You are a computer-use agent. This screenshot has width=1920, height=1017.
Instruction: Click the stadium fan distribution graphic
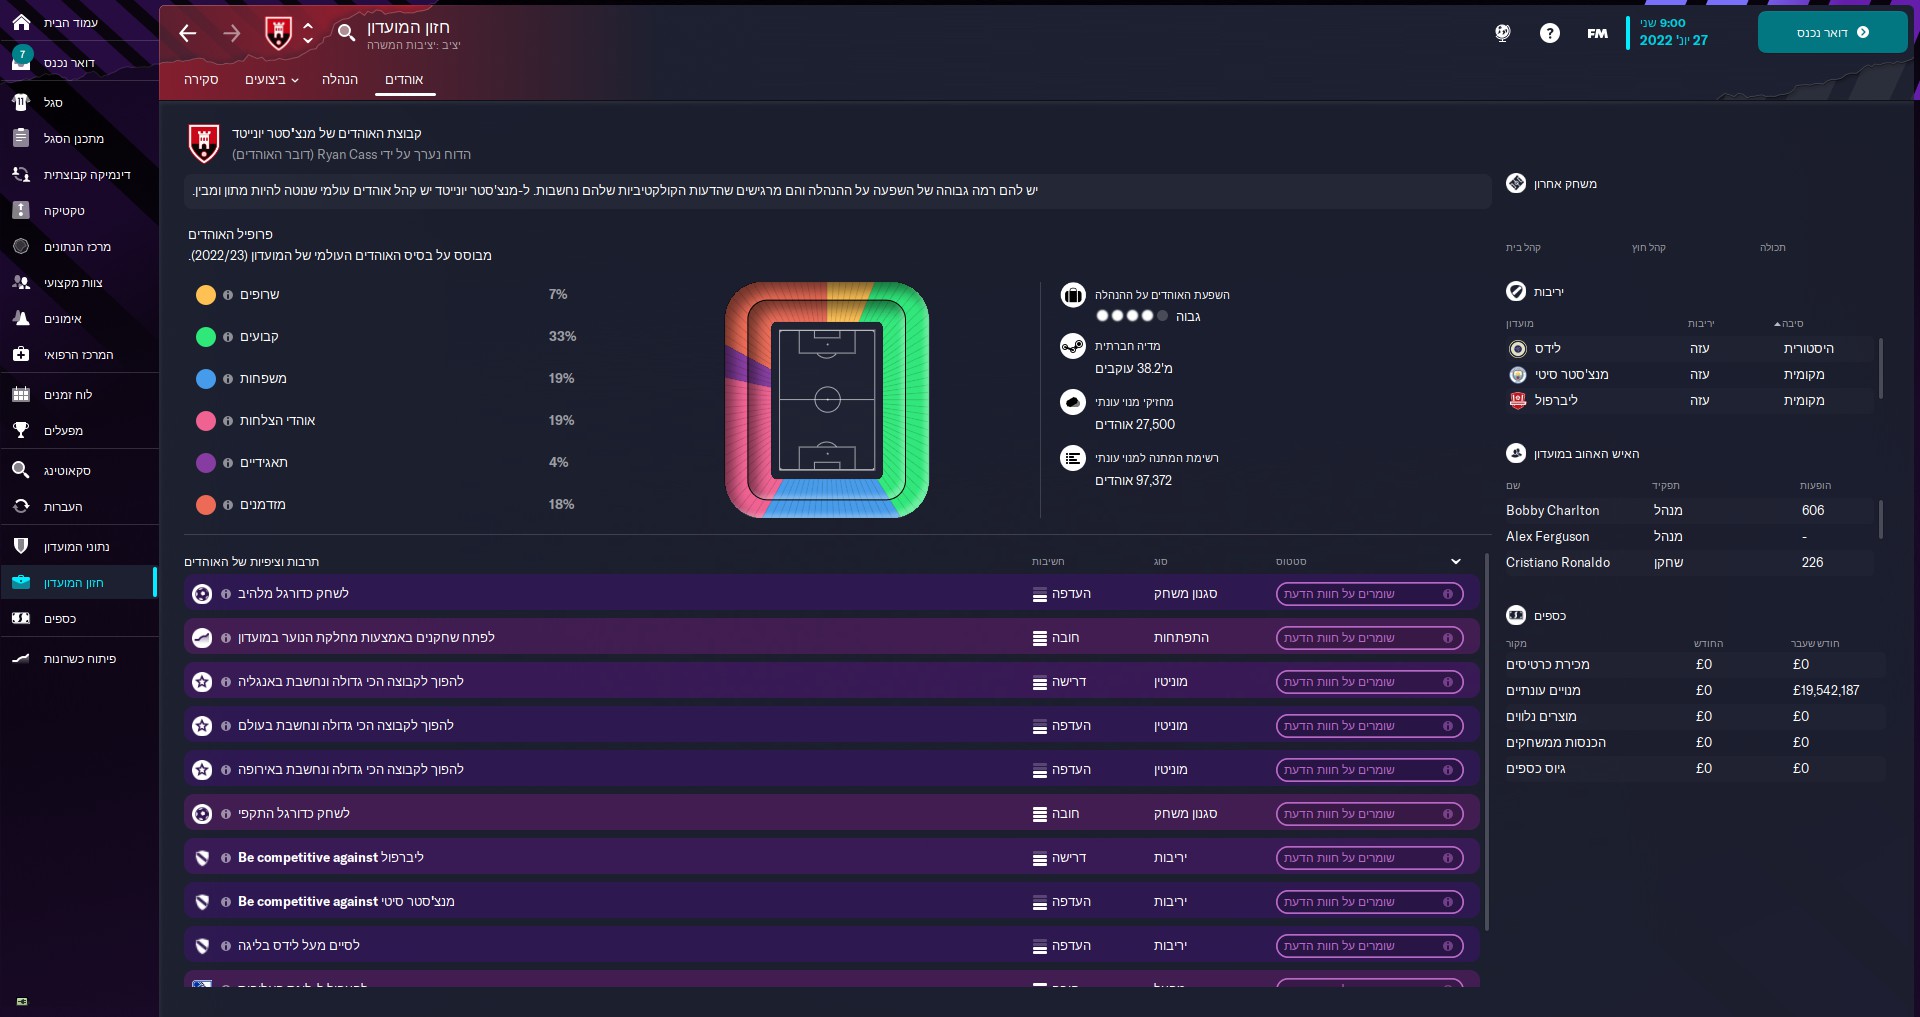[827, 400]
